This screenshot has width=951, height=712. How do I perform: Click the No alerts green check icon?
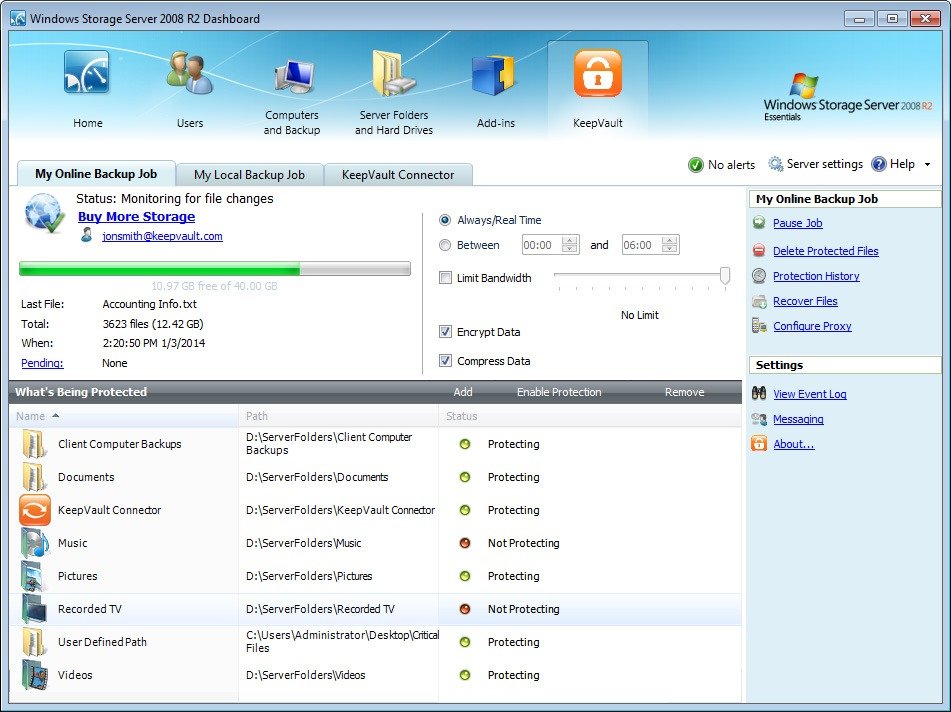coord(696,164)
